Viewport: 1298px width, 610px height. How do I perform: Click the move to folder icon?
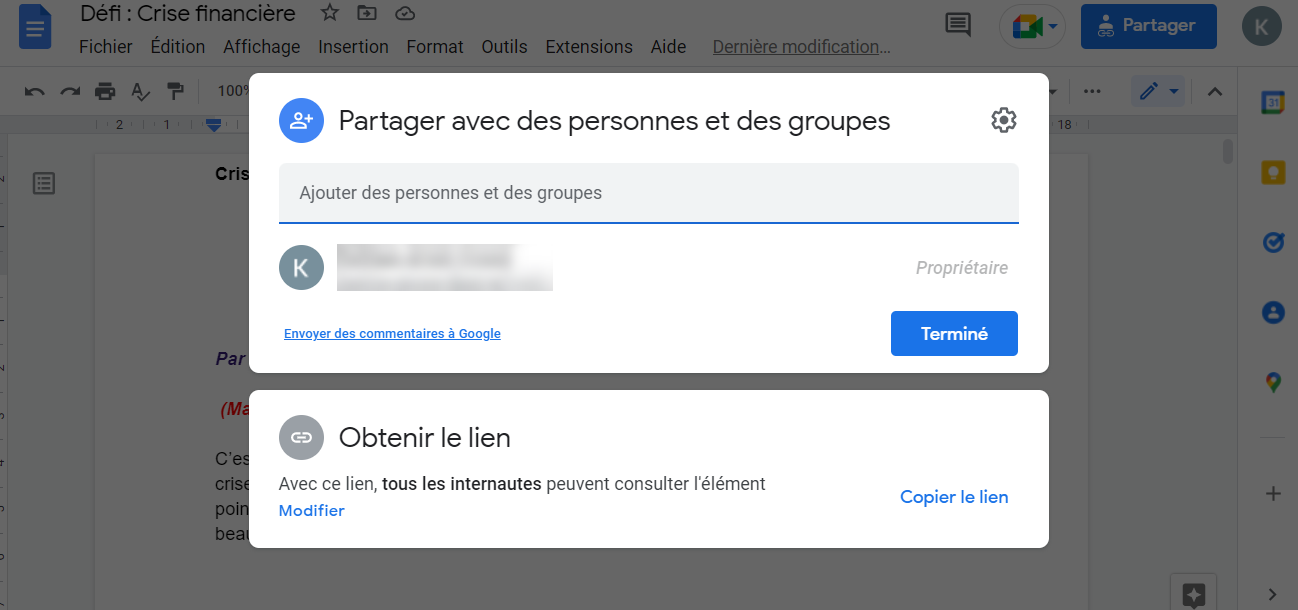click(367, 13)
